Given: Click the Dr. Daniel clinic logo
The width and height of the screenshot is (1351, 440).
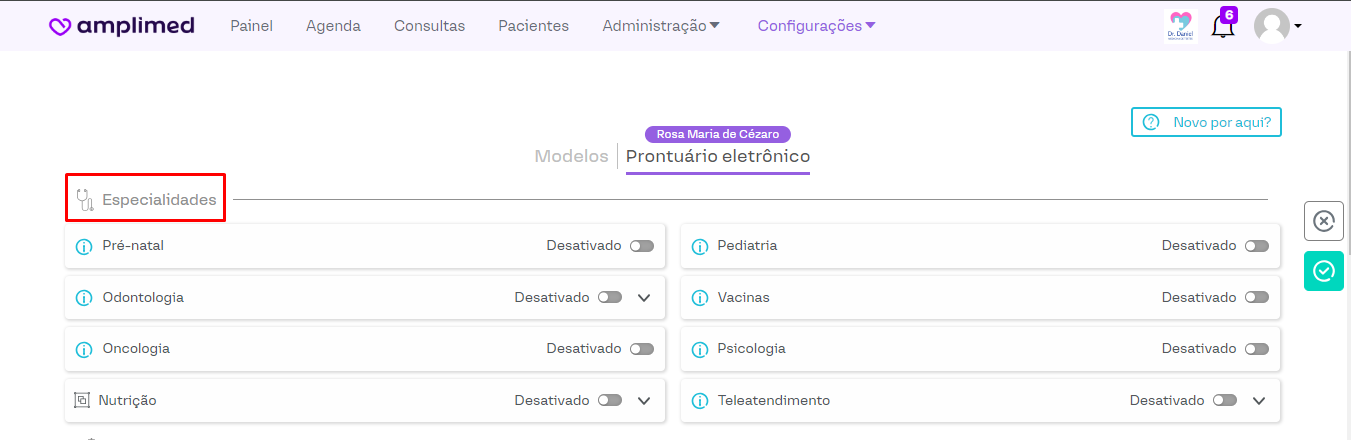Looking at the screenshot, I should (1181, 27).
